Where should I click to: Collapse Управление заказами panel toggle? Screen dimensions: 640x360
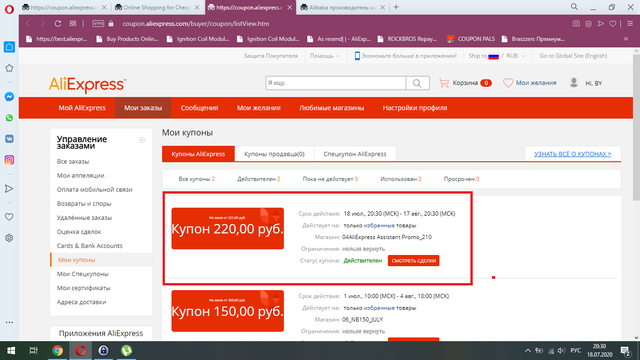[142, 140]
